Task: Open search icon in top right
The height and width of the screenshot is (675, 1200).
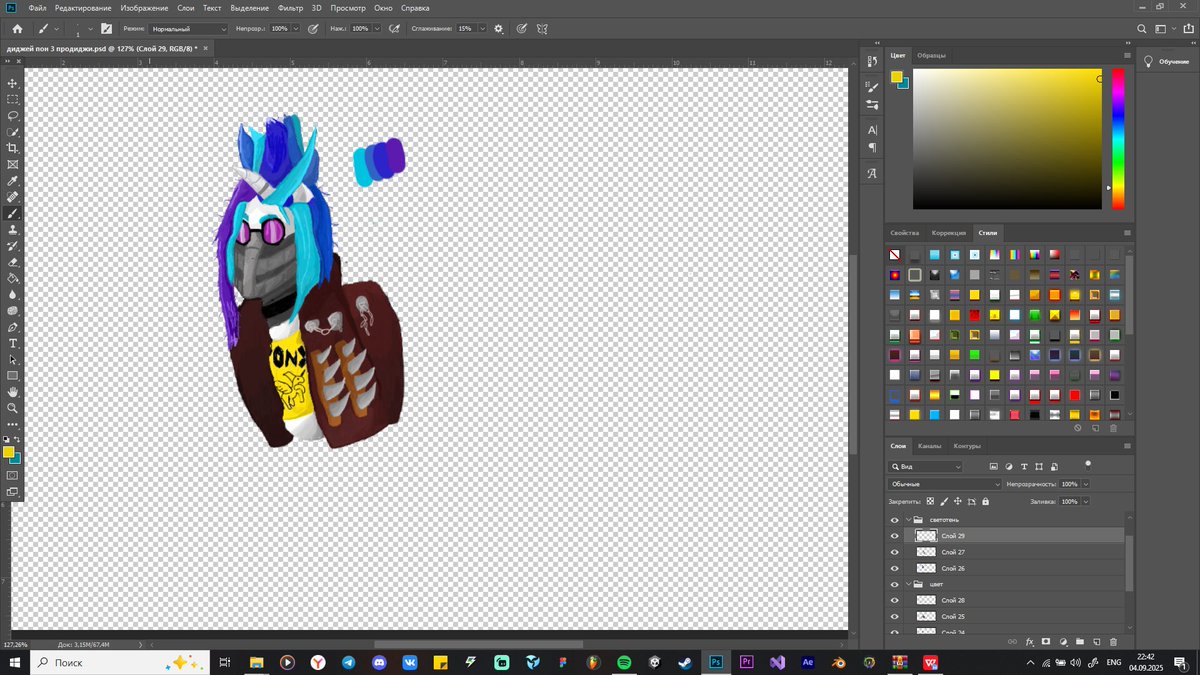Action: tap(1142, 29)
